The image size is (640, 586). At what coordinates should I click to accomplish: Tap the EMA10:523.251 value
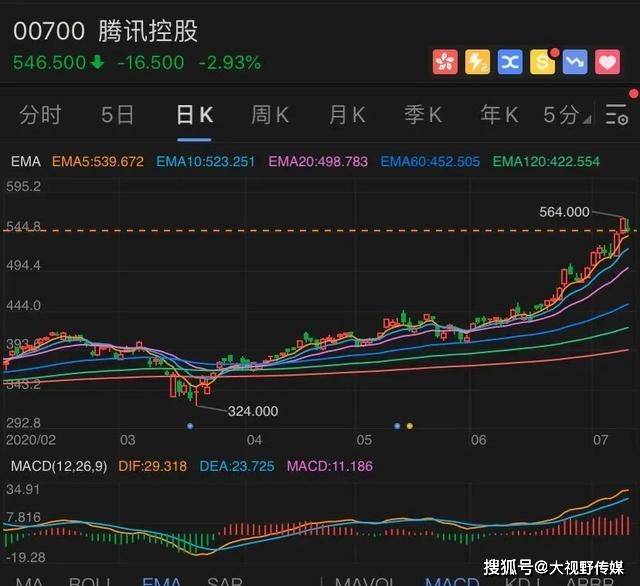(x=206, y=162)
